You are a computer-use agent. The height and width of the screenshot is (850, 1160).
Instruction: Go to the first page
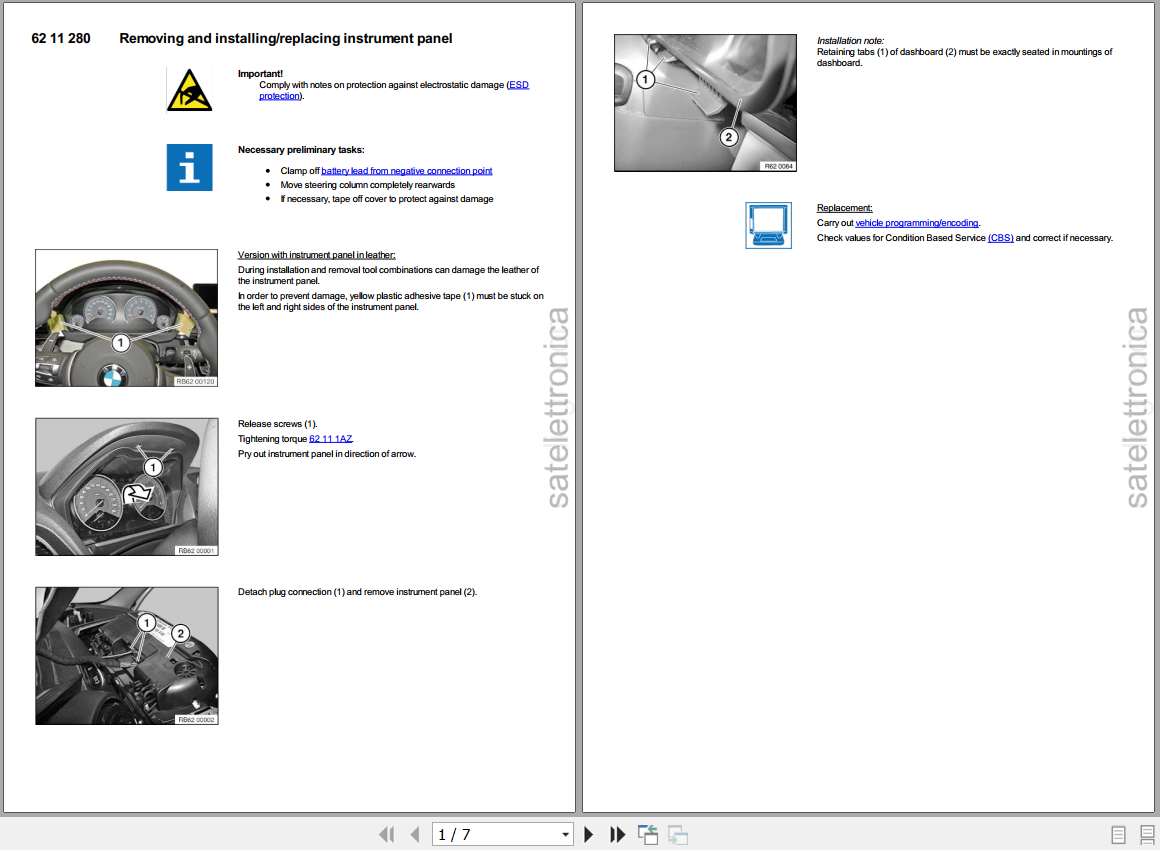pos(386,834)
